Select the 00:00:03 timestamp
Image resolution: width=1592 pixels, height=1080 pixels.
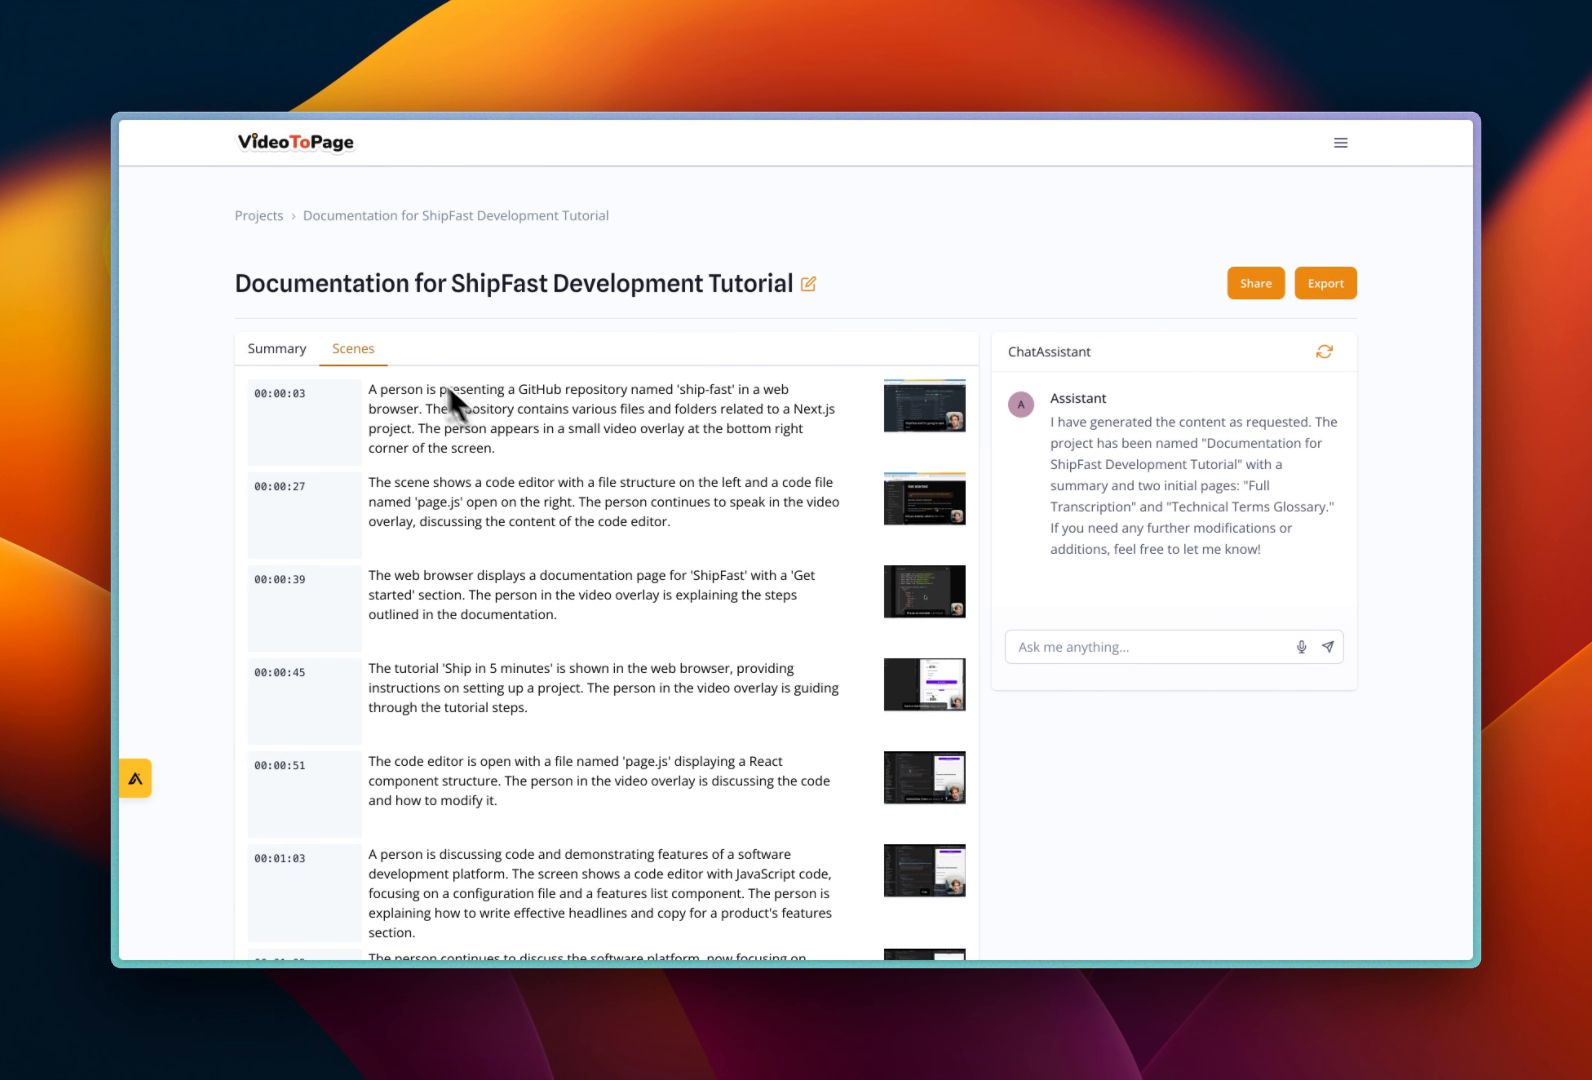click(280, 394)
